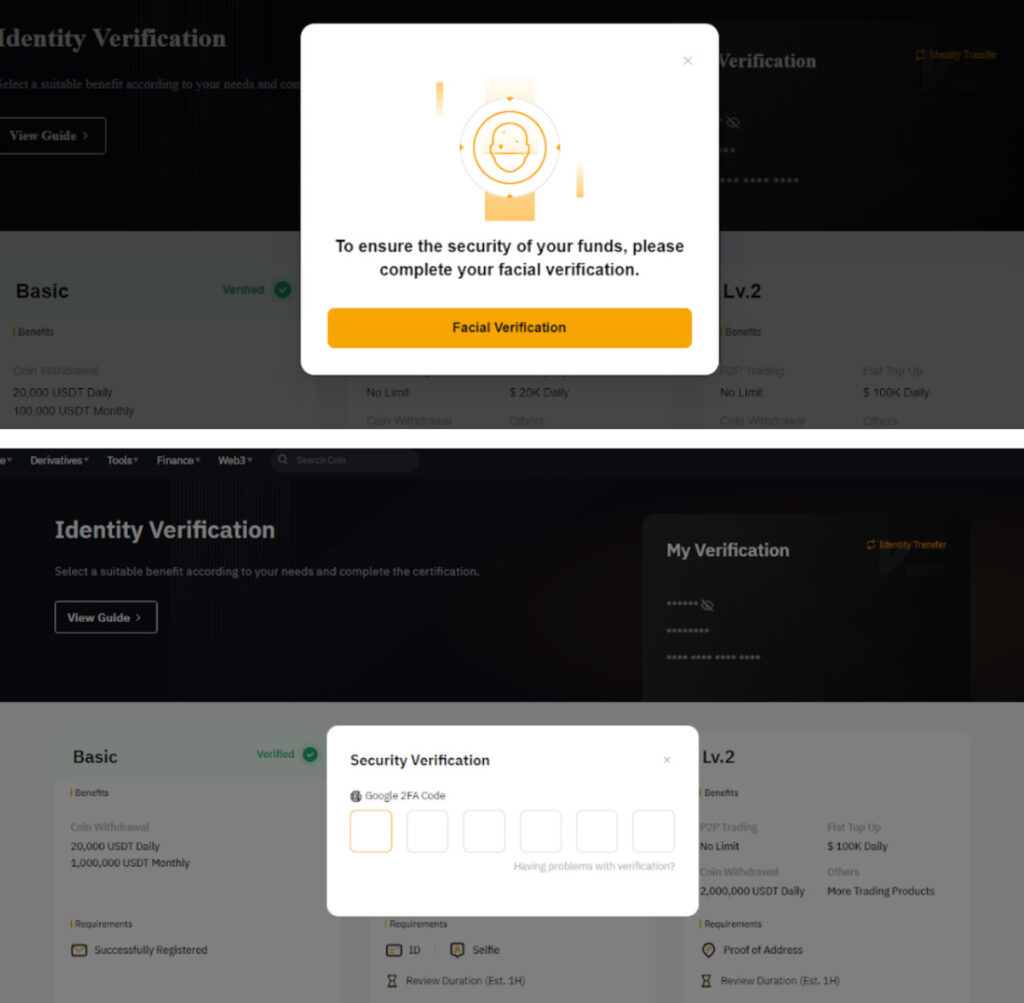Screen dimensions: 1024x1003
Task: Click the face scan illustration icon
Action: tap(509, 147)
